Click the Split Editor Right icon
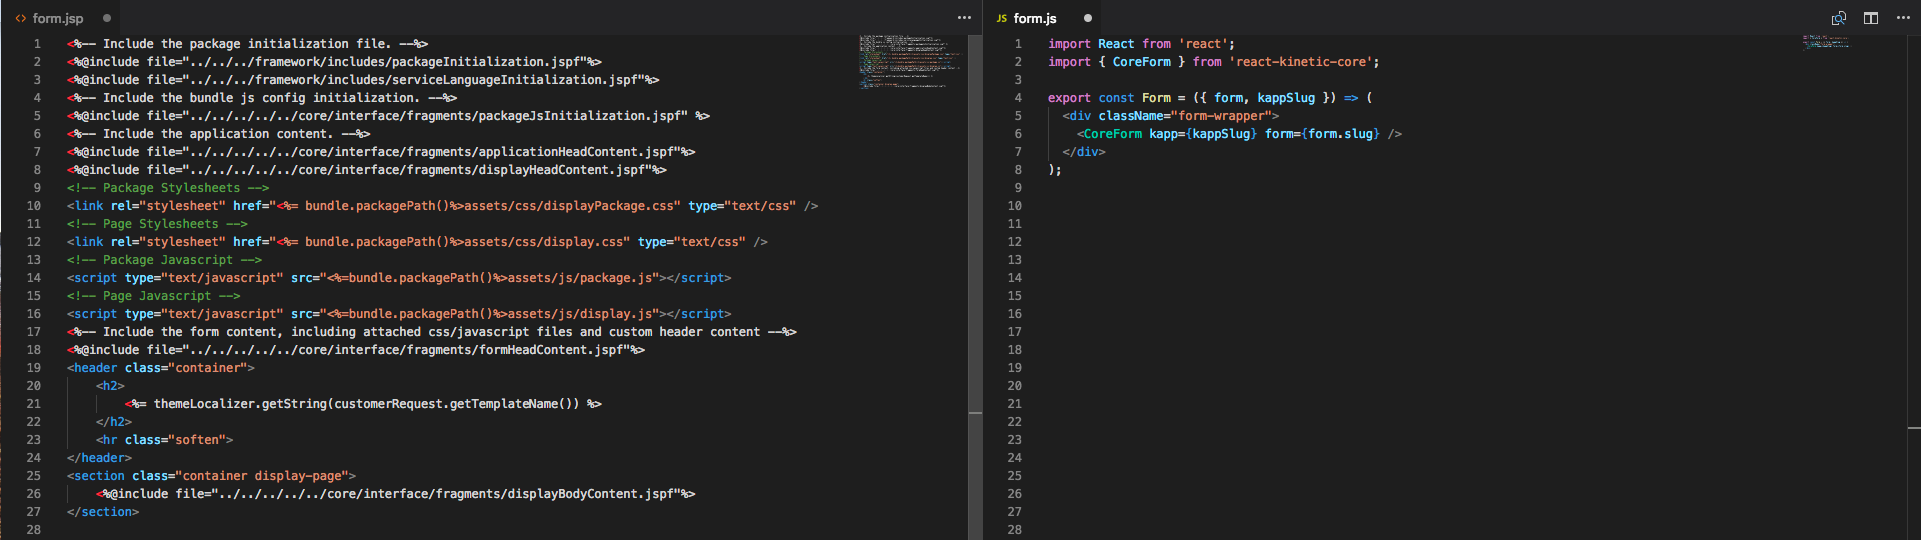Screen dimensions: 1921x540 point(1871,18)
